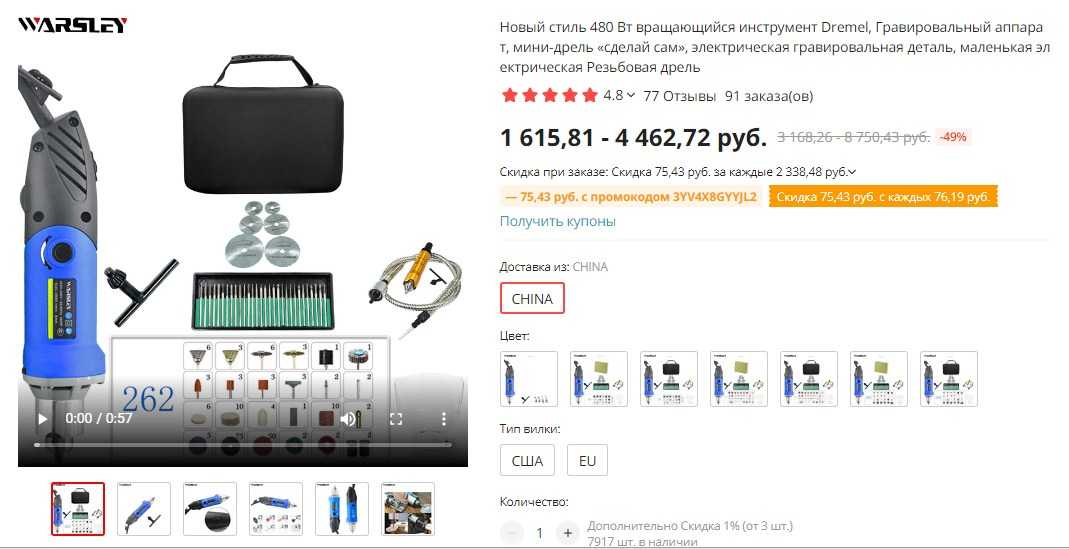The height and width of the screenshot is (549, 1069).
Task: Choose the first color variant thumbnail
Action: (529, 379)
